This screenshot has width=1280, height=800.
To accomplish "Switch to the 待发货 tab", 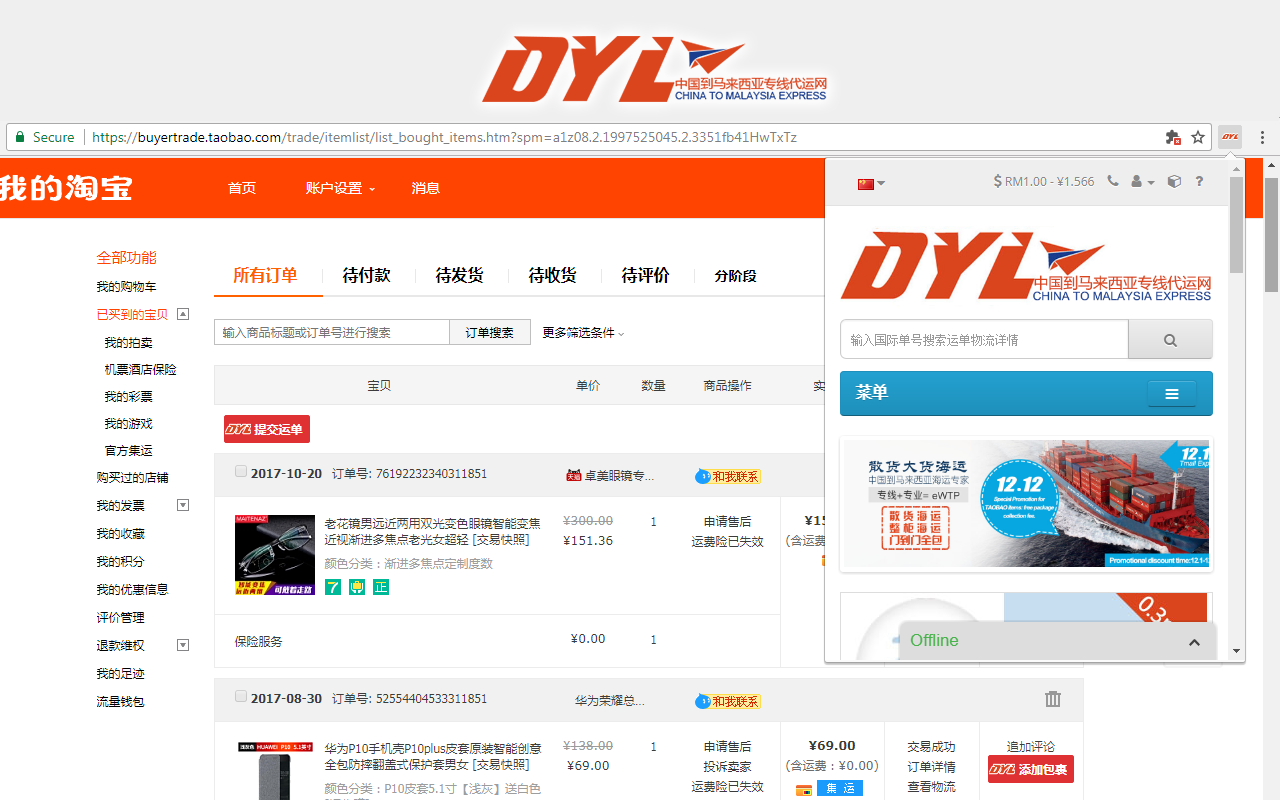I will coord(460,276).
